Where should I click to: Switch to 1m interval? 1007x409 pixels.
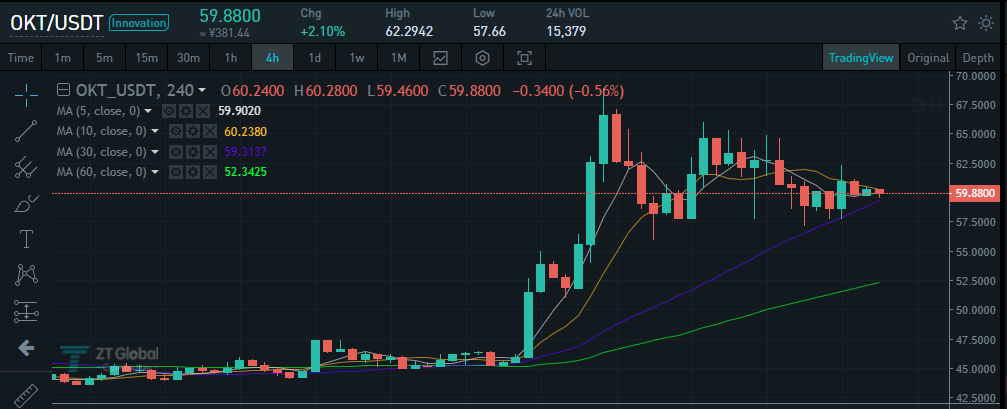click(x=62, y=58)
